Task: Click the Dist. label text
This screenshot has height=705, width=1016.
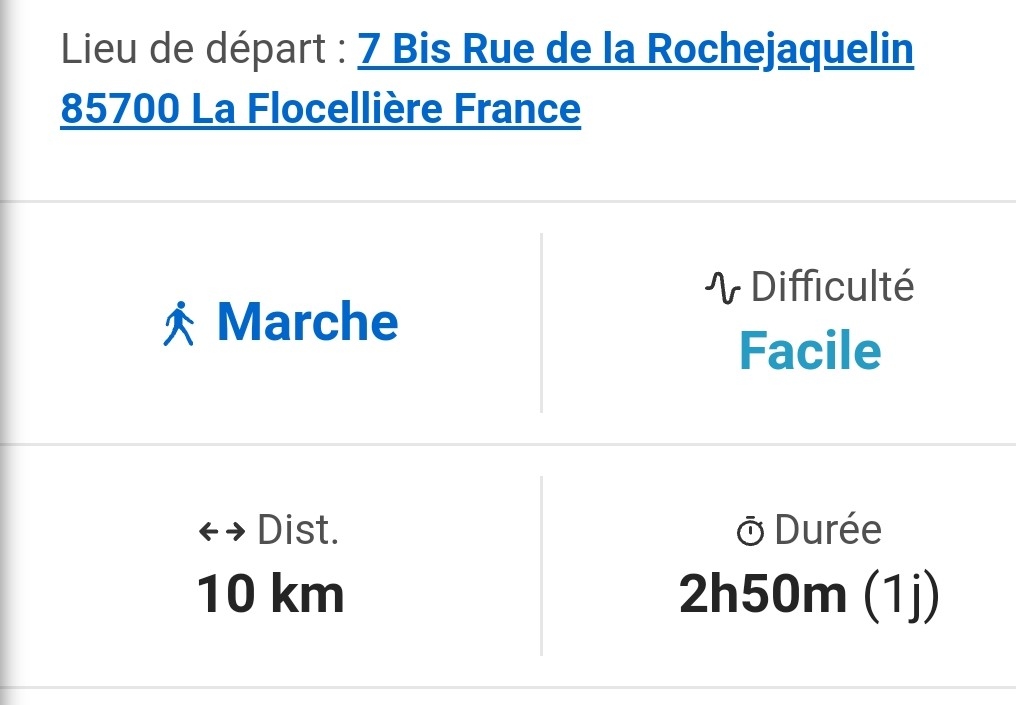Action: click(x=298, y=530)
